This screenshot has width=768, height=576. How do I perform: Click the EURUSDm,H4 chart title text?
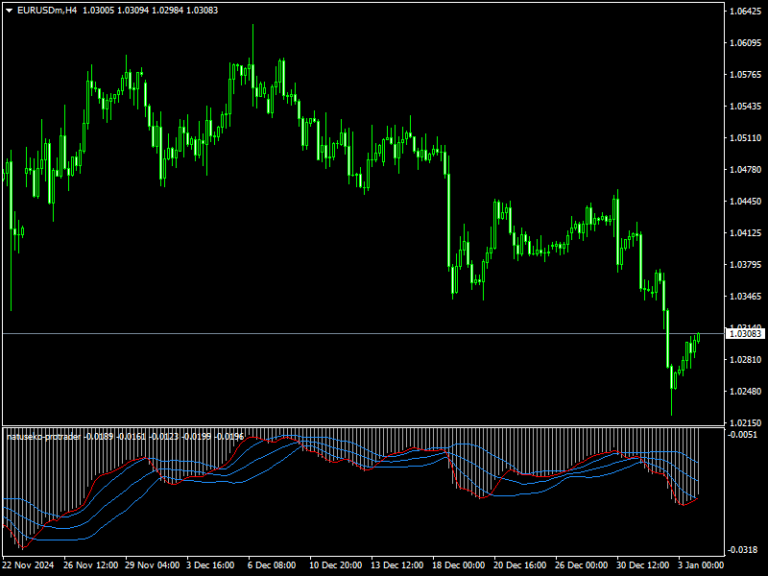[47, 10]
